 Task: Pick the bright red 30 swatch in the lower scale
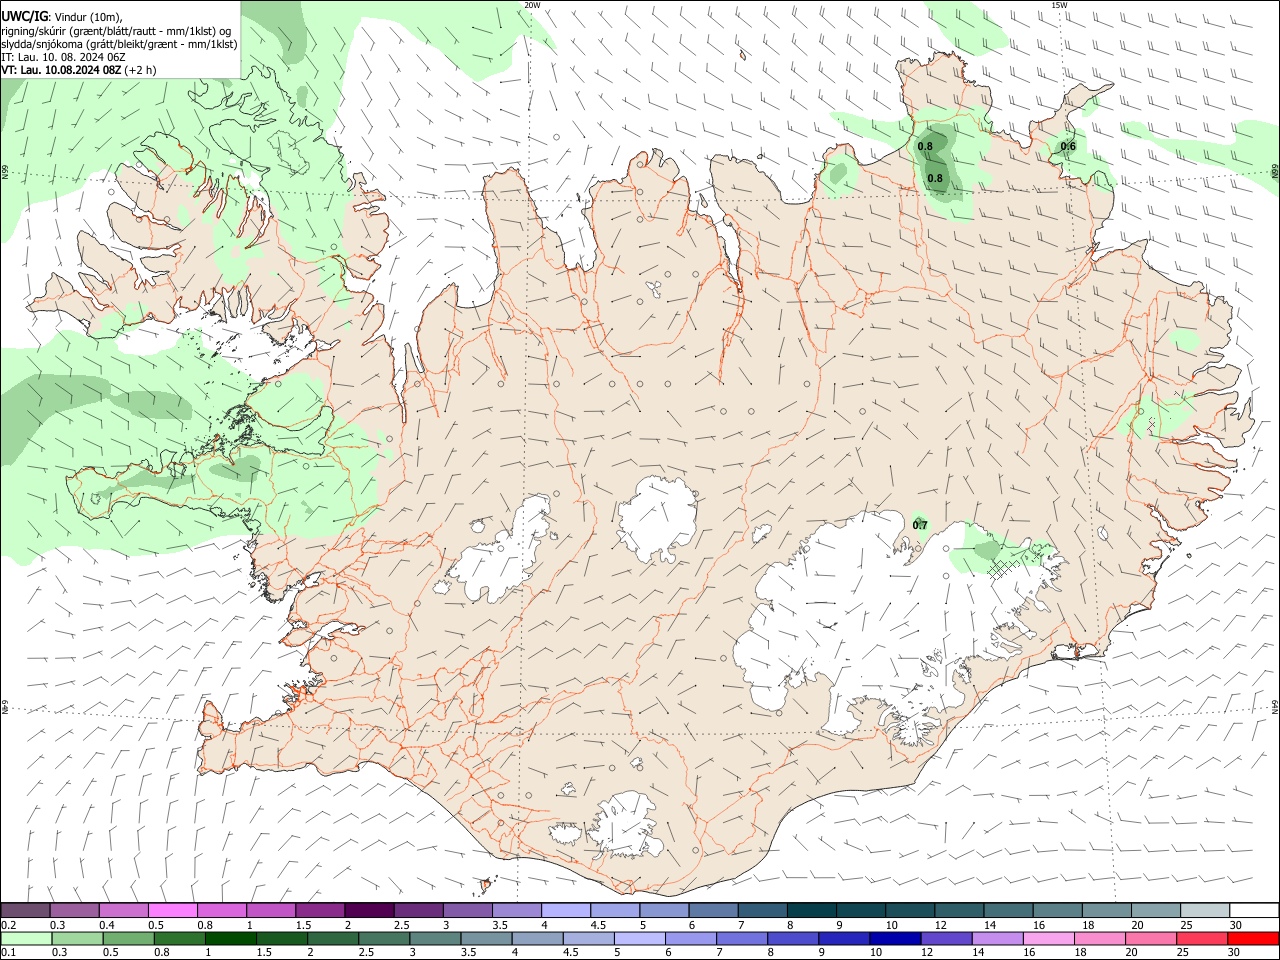coord(1253,939)
